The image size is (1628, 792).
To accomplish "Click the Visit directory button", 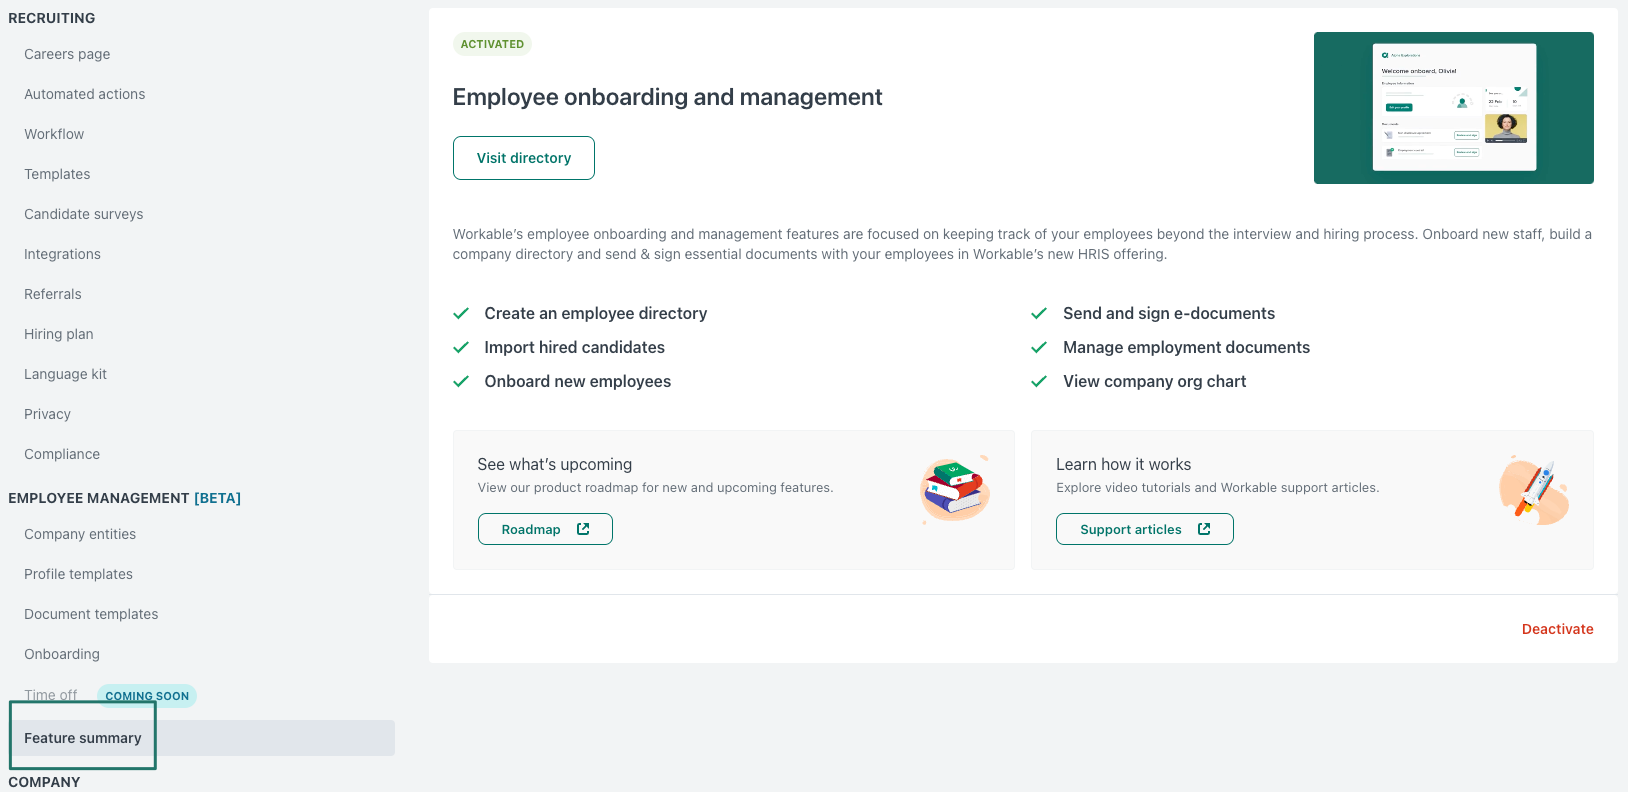I will tap(524, 158).
